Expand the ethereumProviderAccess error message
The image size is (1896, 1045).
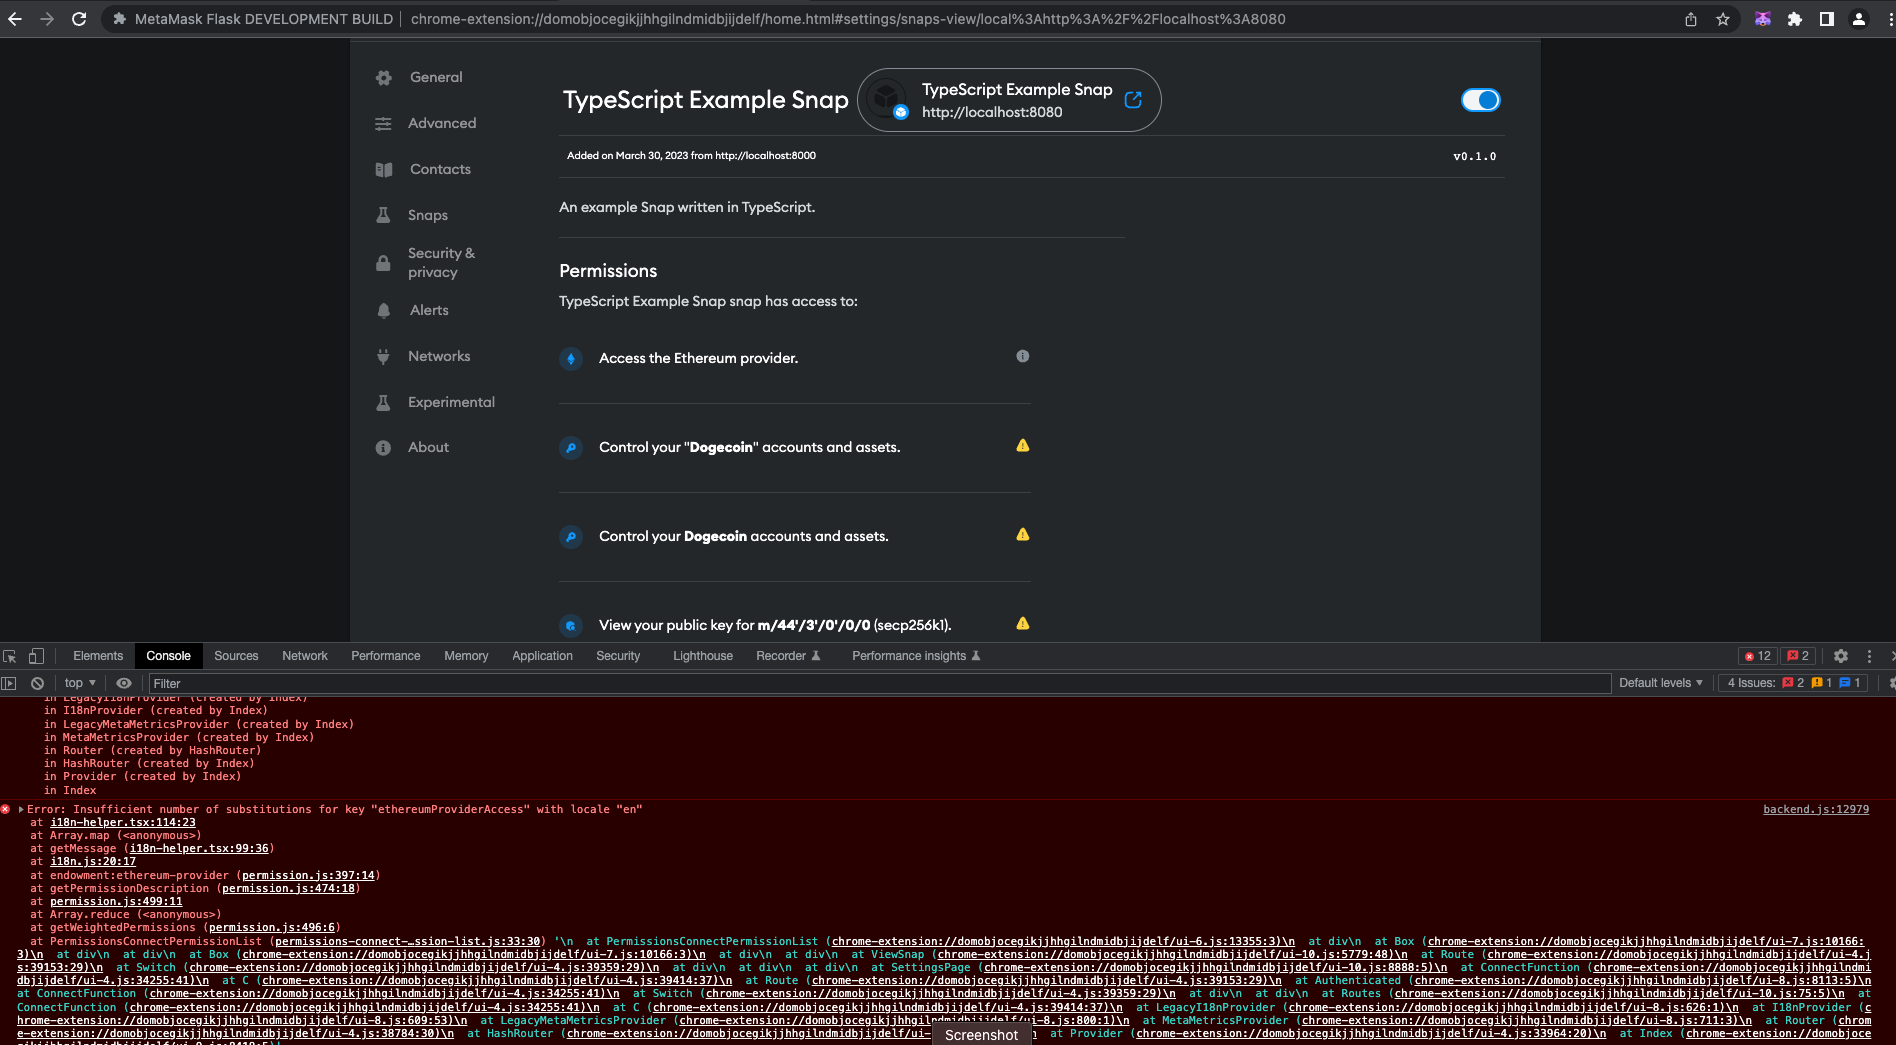point(21,809)
